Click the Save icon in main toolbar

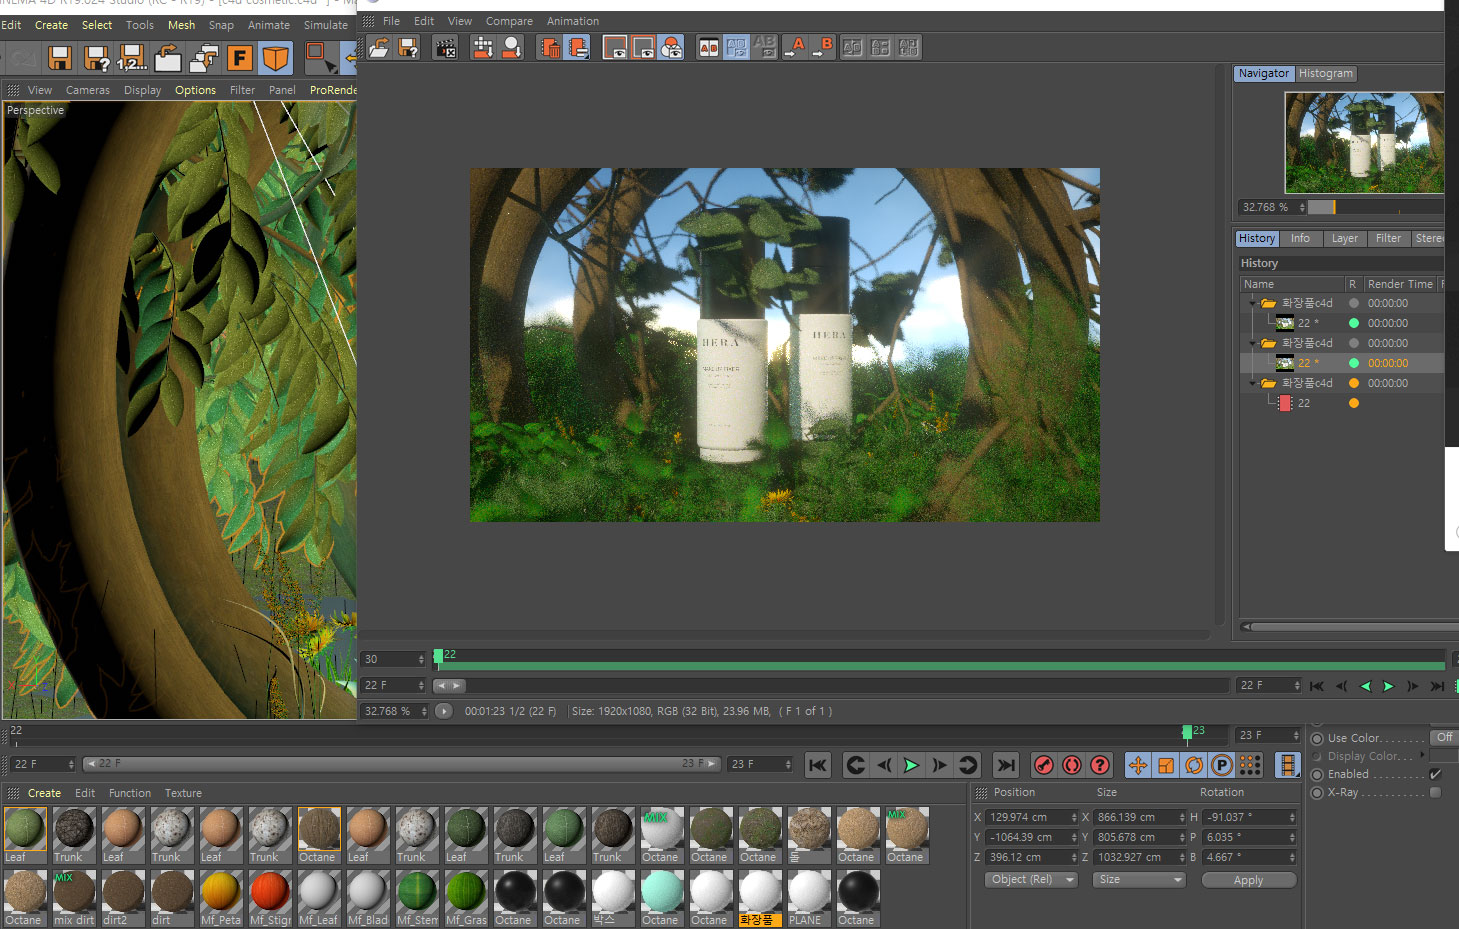60,58
